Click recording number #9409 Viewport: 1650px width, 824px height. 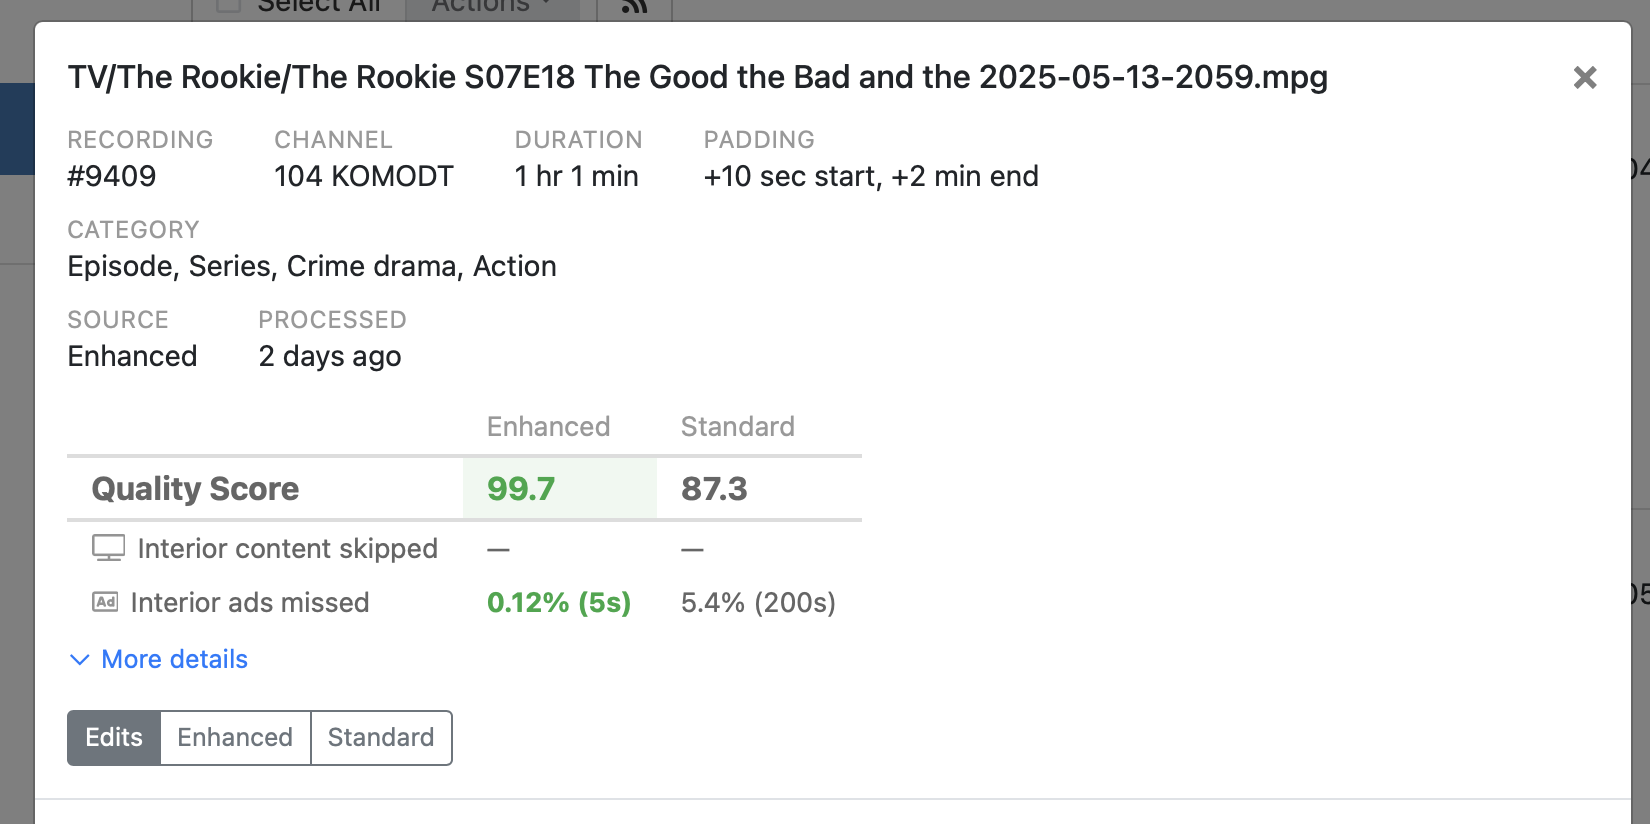(112, 176)
